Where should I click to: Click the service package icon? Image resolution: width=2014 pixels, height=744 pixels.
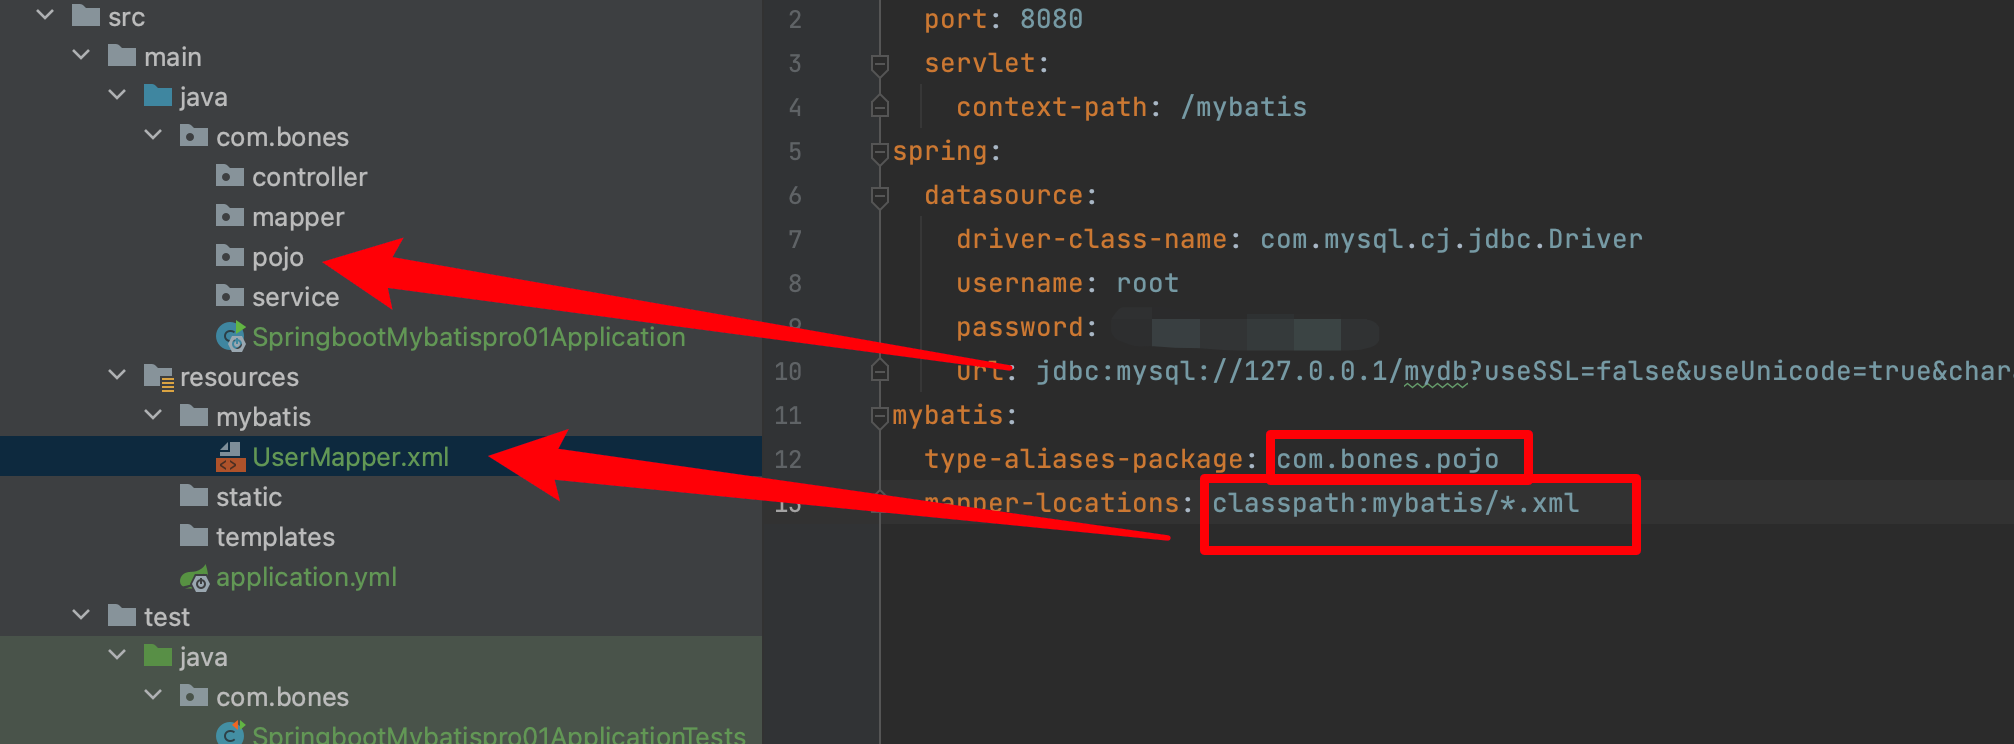click(230, 295)
